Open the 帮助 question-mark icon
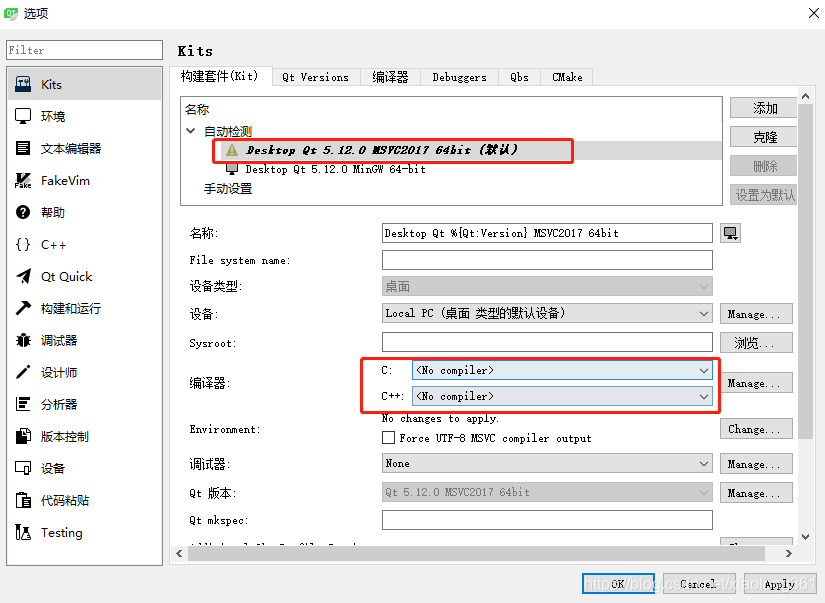The width and height of the screenshot is (825, 603). coord(23,212)
